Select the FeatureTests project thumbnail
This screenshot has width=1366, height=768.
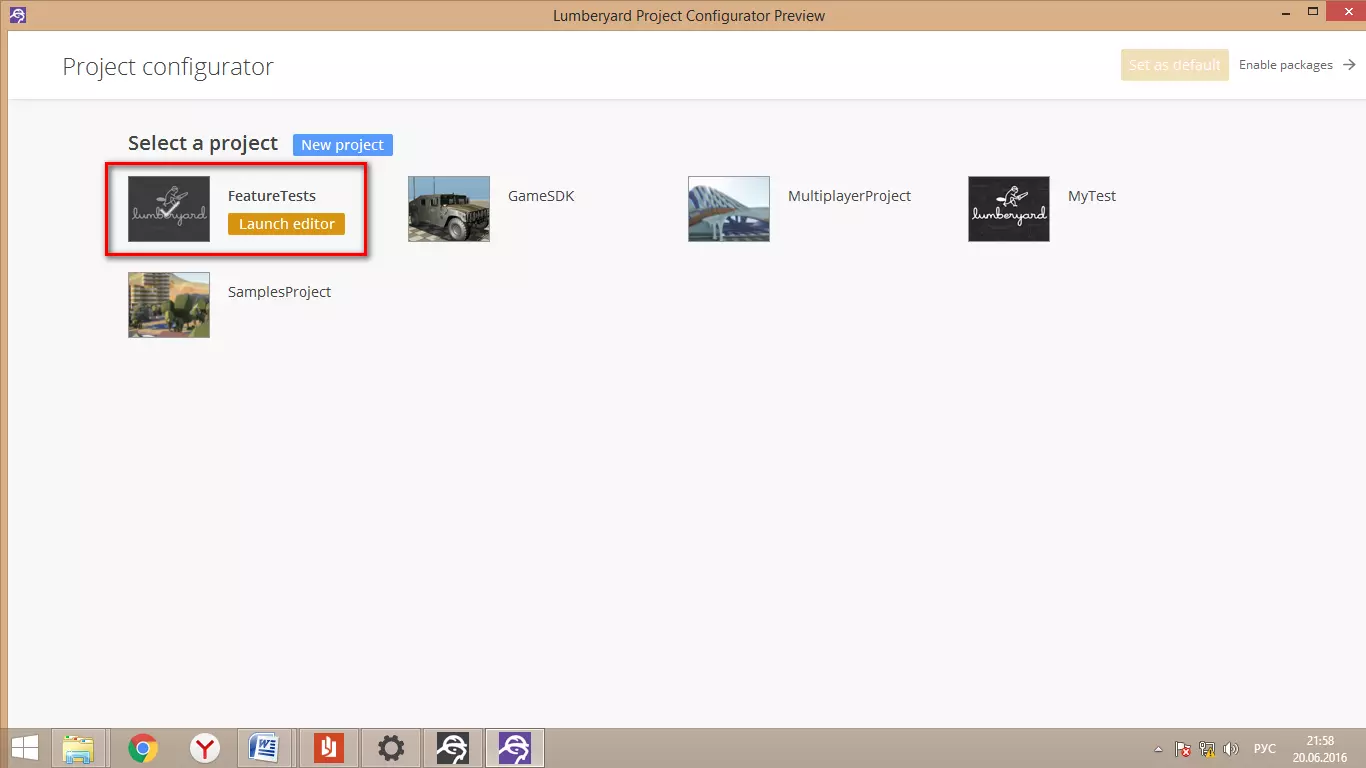[169, 209]
